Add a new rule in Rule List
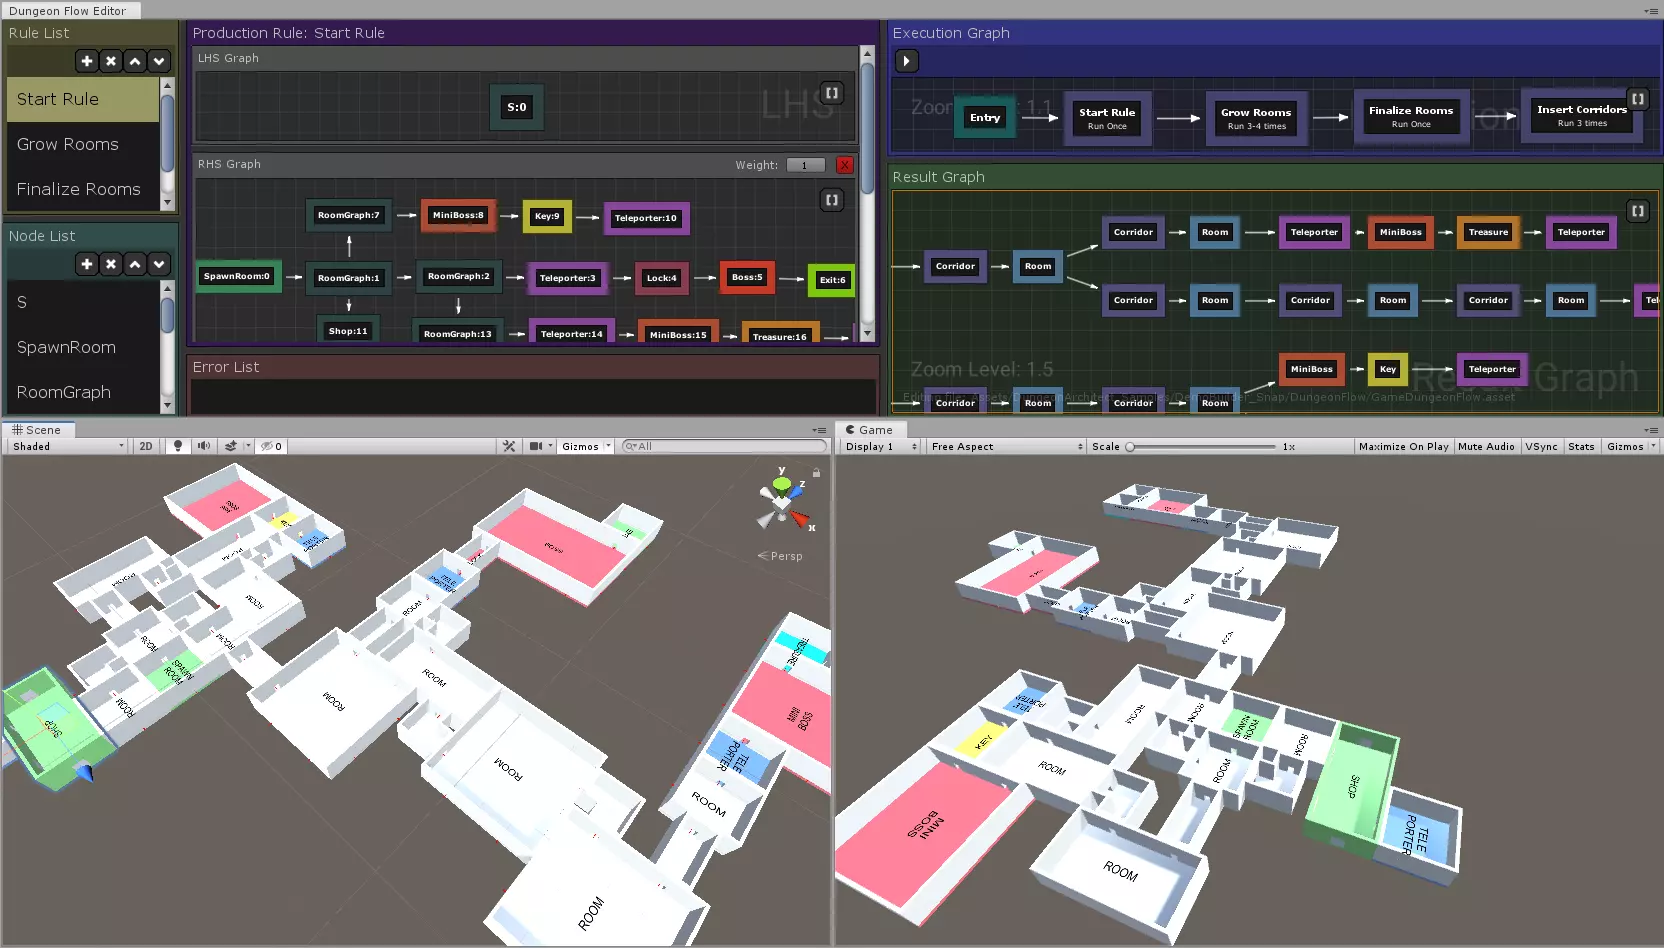The height and width of the screenshot is (948, 1664). pyautogui.click(x=87, y=61)
